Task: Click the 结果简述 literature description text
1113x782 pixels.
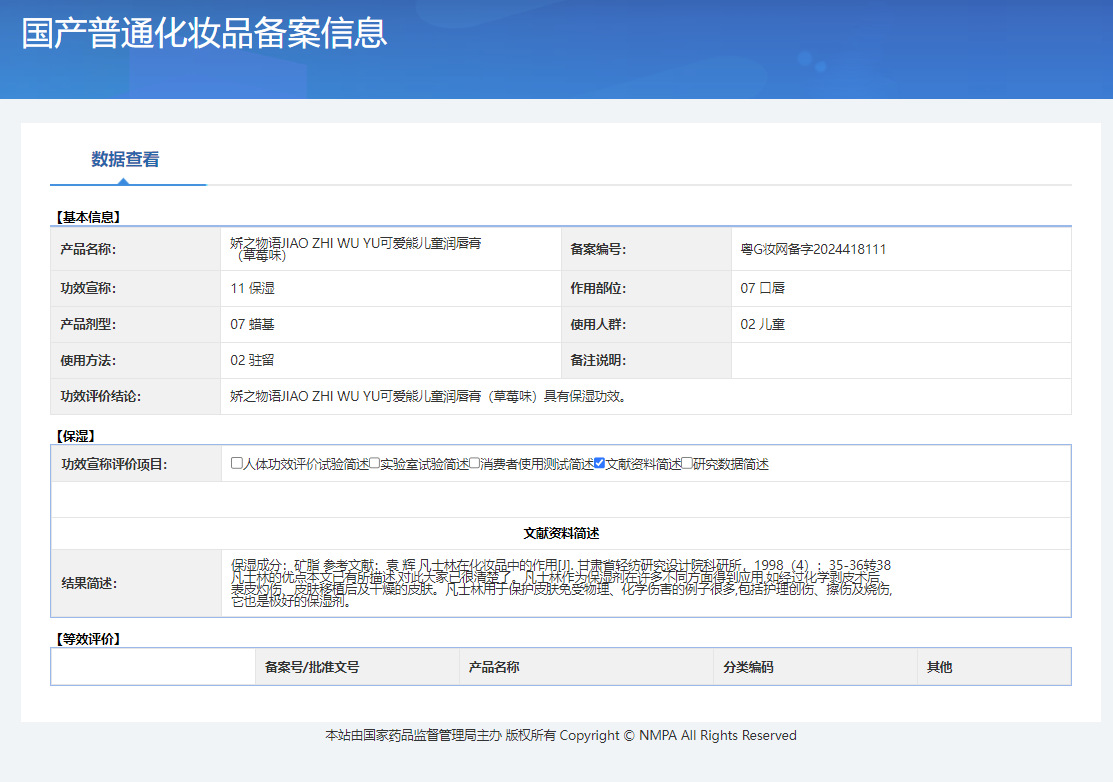Action: tap(560, 583)
